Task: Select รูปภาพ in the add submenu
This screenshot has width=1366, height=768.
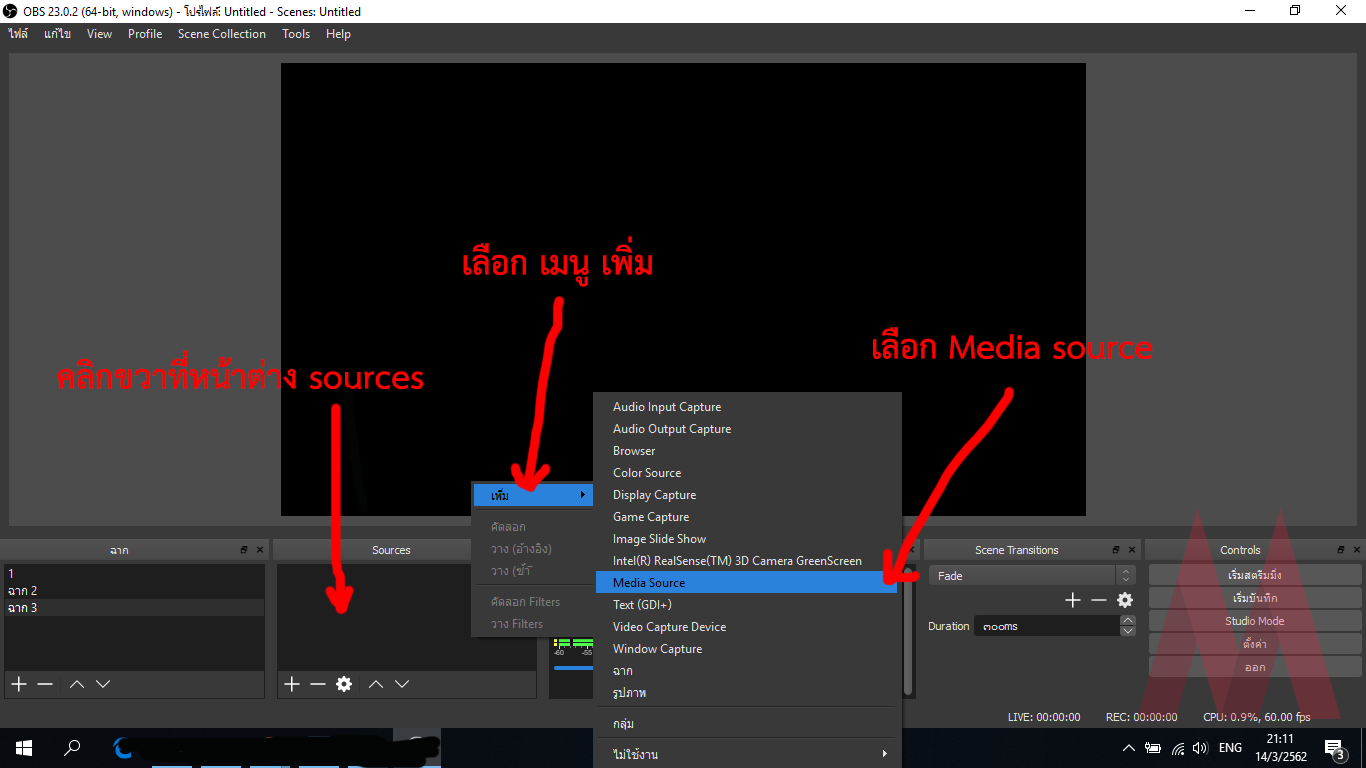Action: coord(746,693)
